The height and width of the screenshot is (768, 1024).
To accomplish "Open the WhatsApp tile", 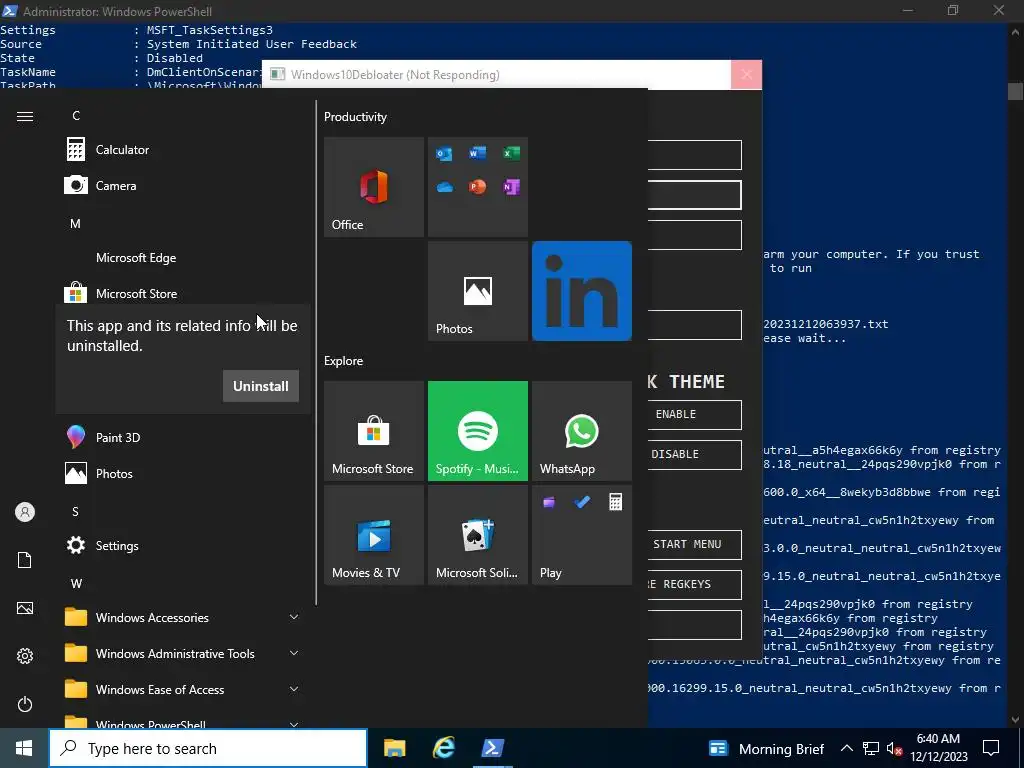I will (582, 431).
